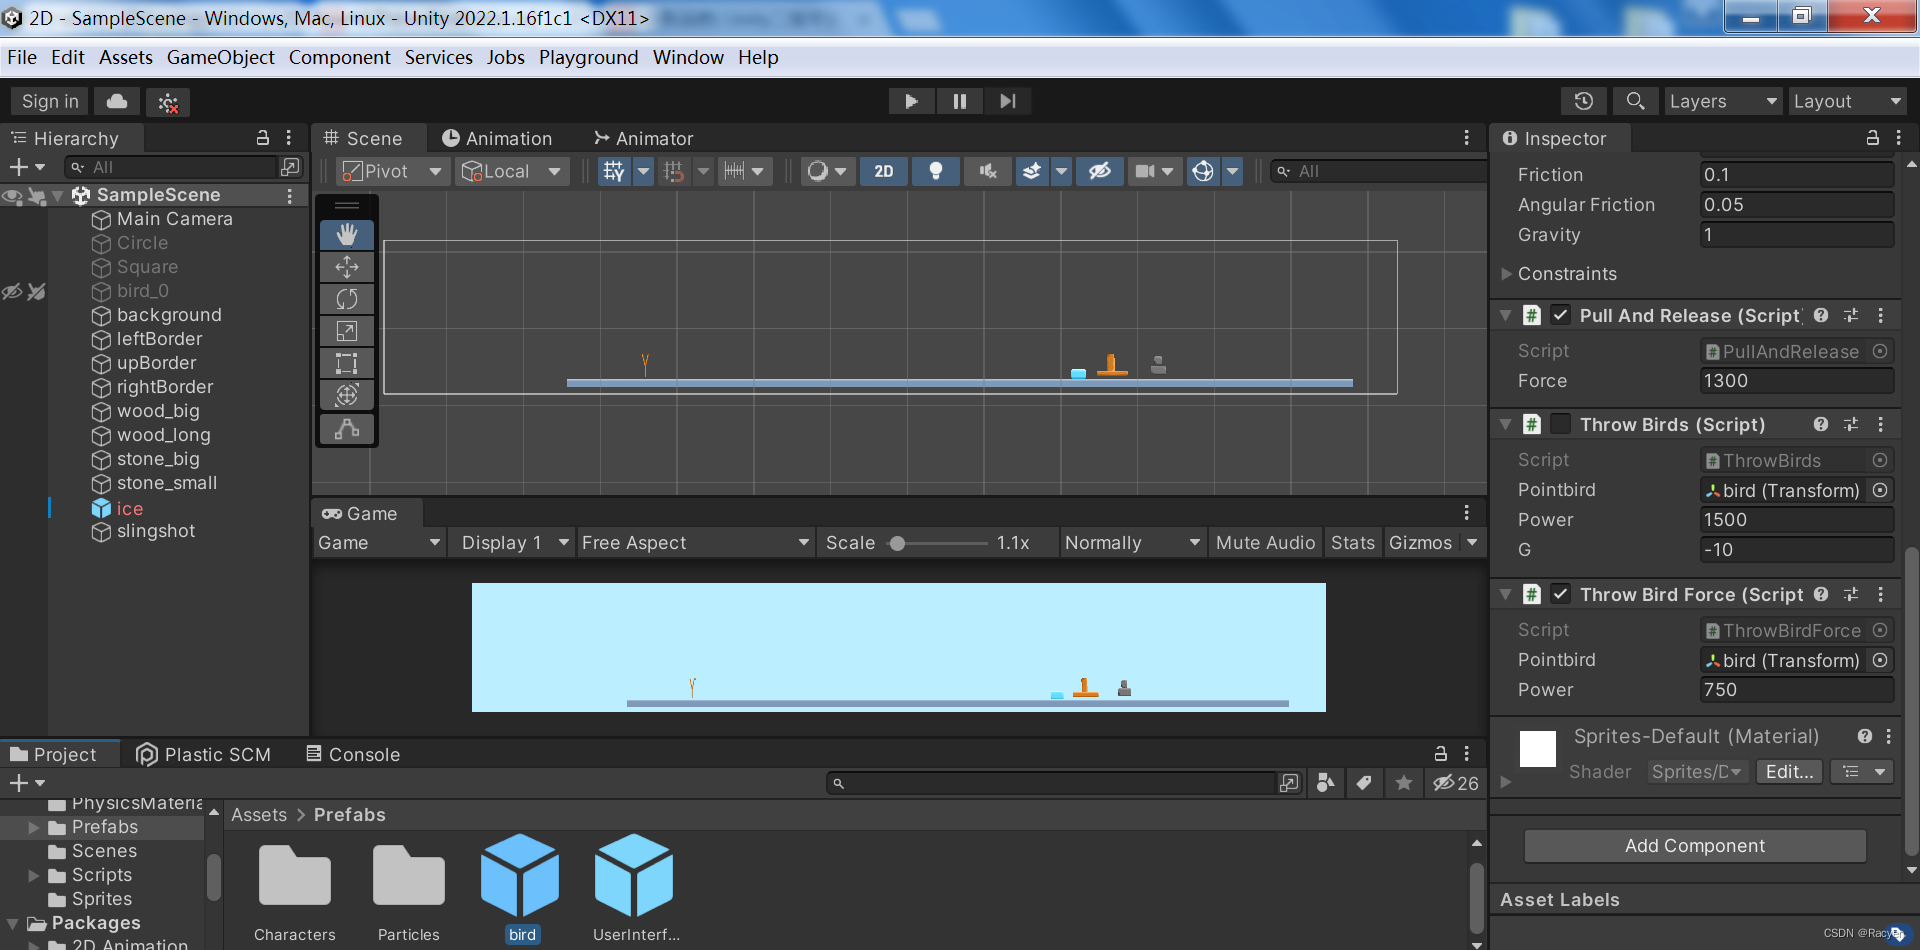Disable the Throw Bird Force script checkbox
The width and height of the screenshot is (1920, 950).
(x=1560, y=594)
